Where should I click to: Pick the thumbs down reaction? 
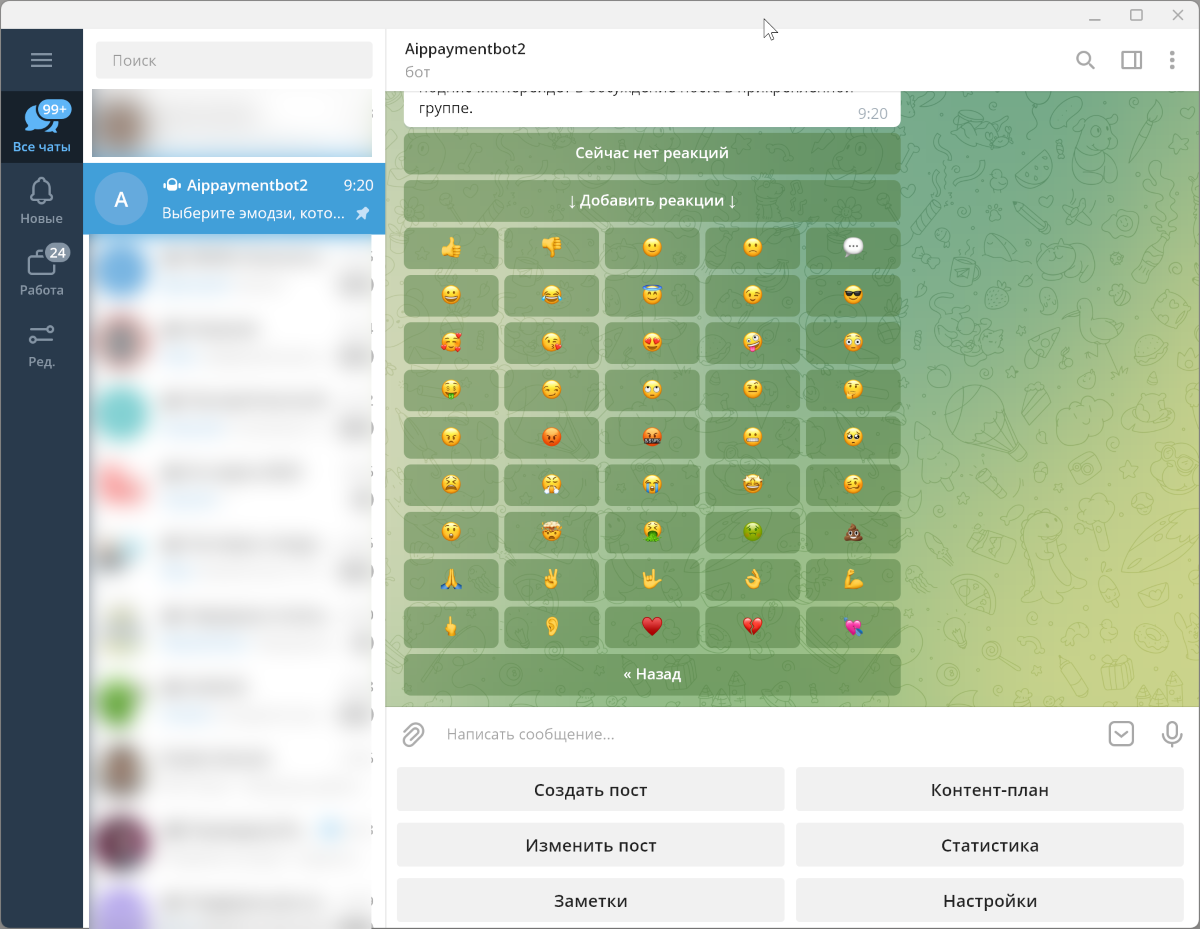(552, 248)
